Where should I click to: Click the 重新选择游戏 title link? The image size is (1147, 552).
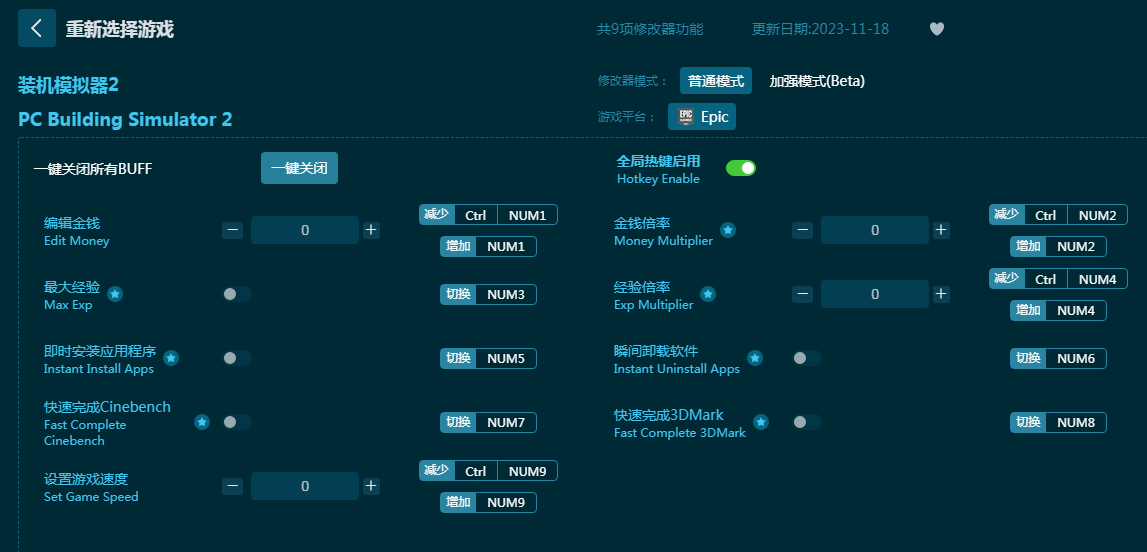(x=119, y=29)
